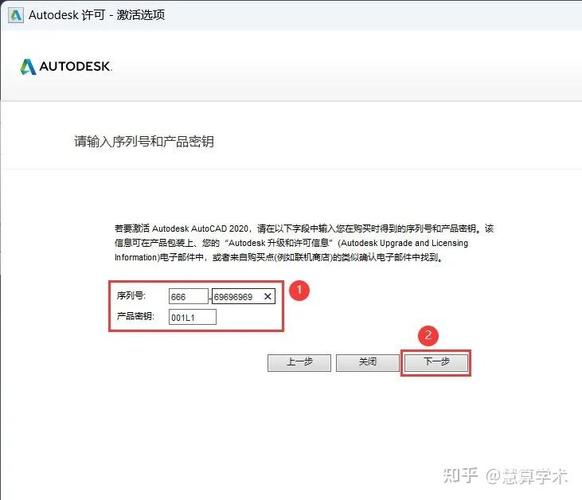Image resolution: width=582 pixels, height=500 pixels.
Task: Click the serial number prefix field 666
Action: (189, 297)
